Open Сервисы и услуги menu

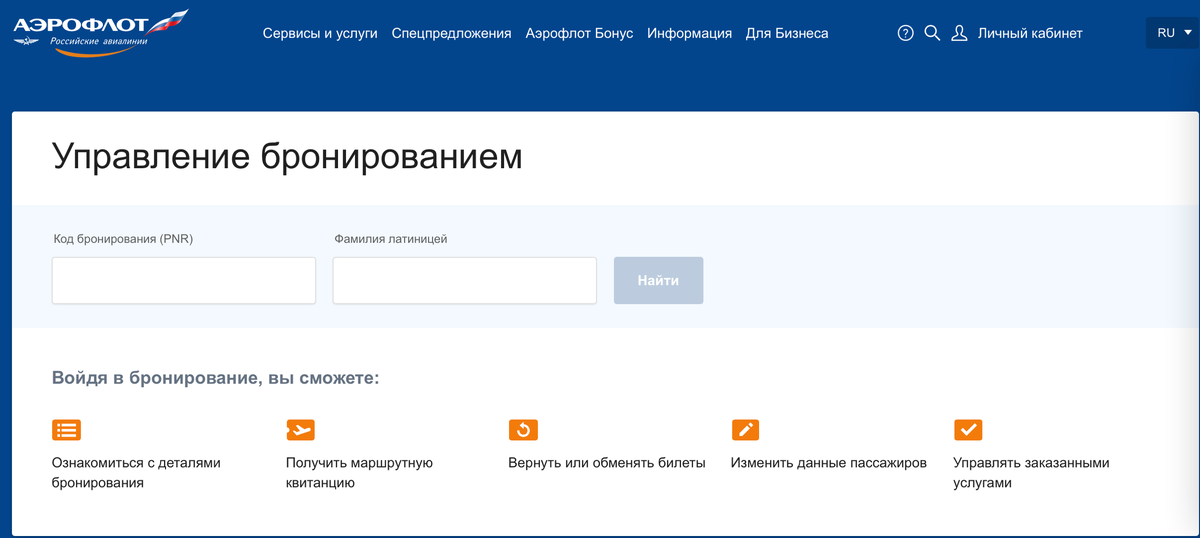tap(320, 33)
